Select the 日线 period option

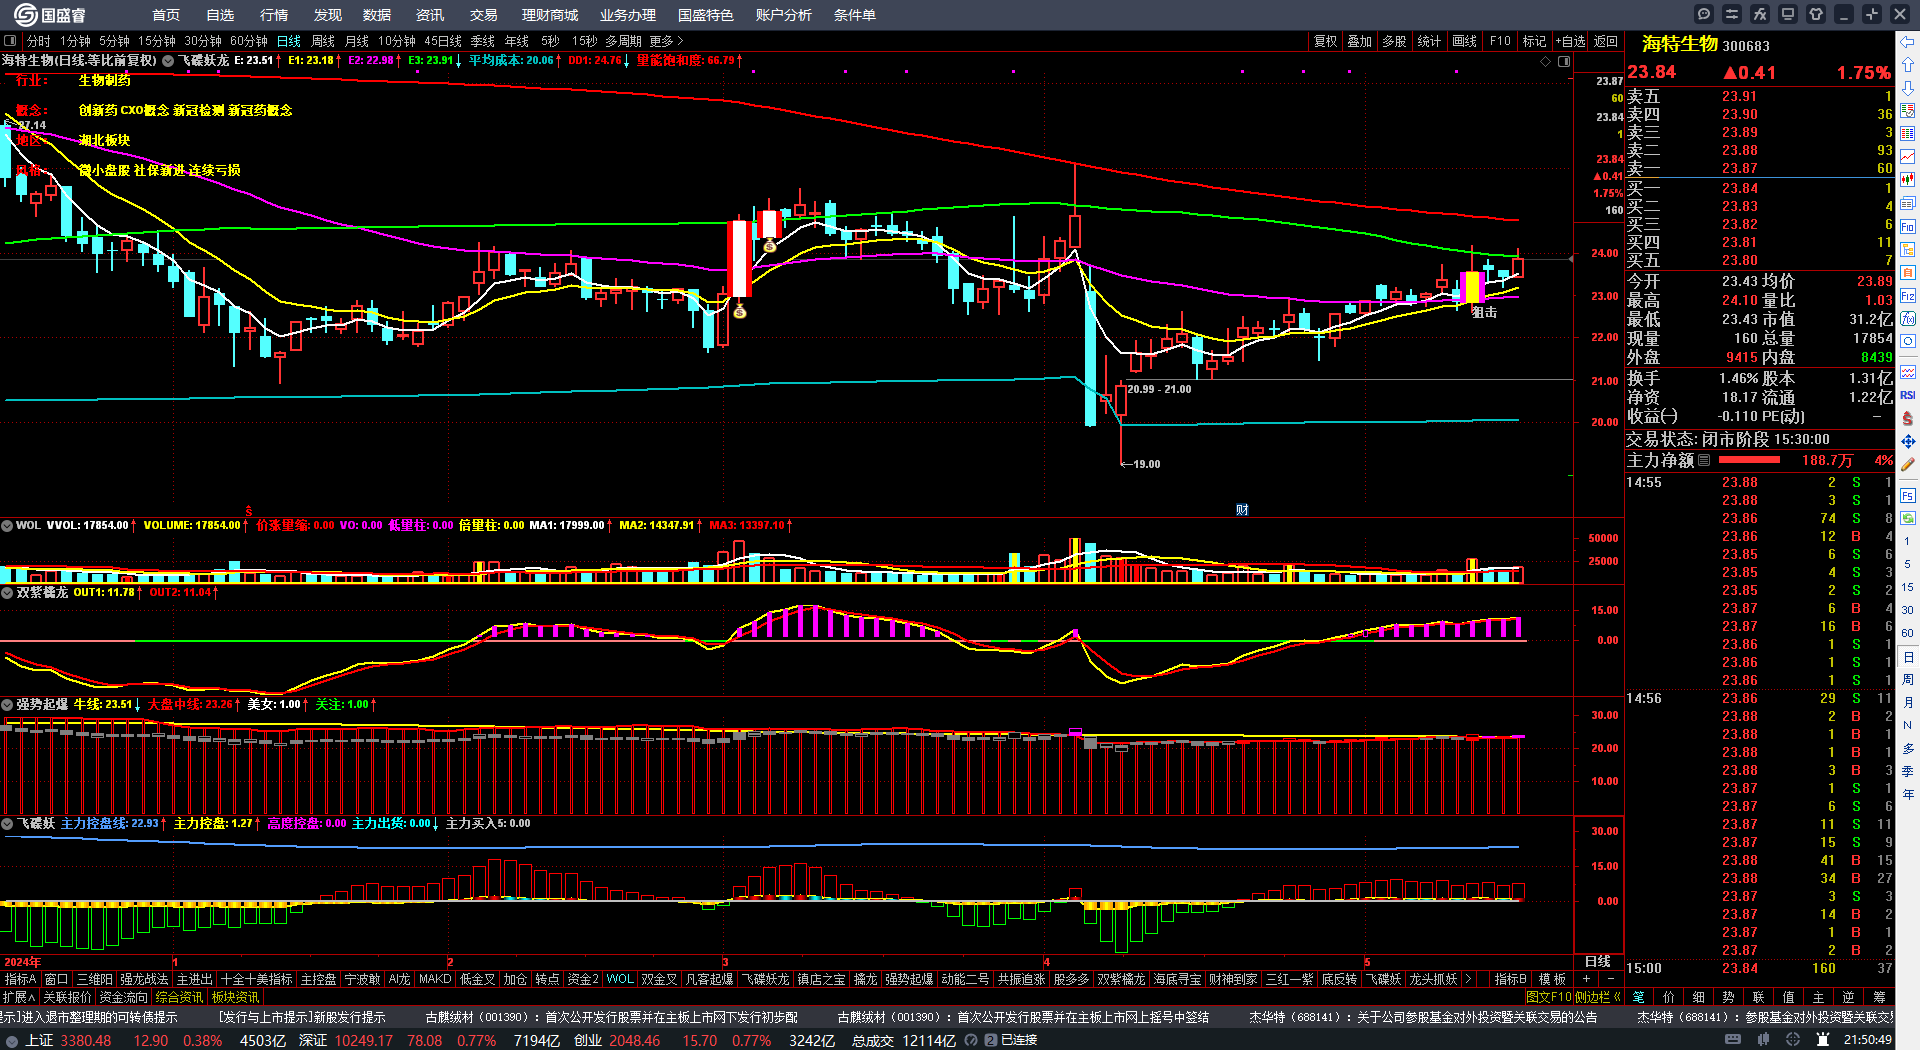289,41
